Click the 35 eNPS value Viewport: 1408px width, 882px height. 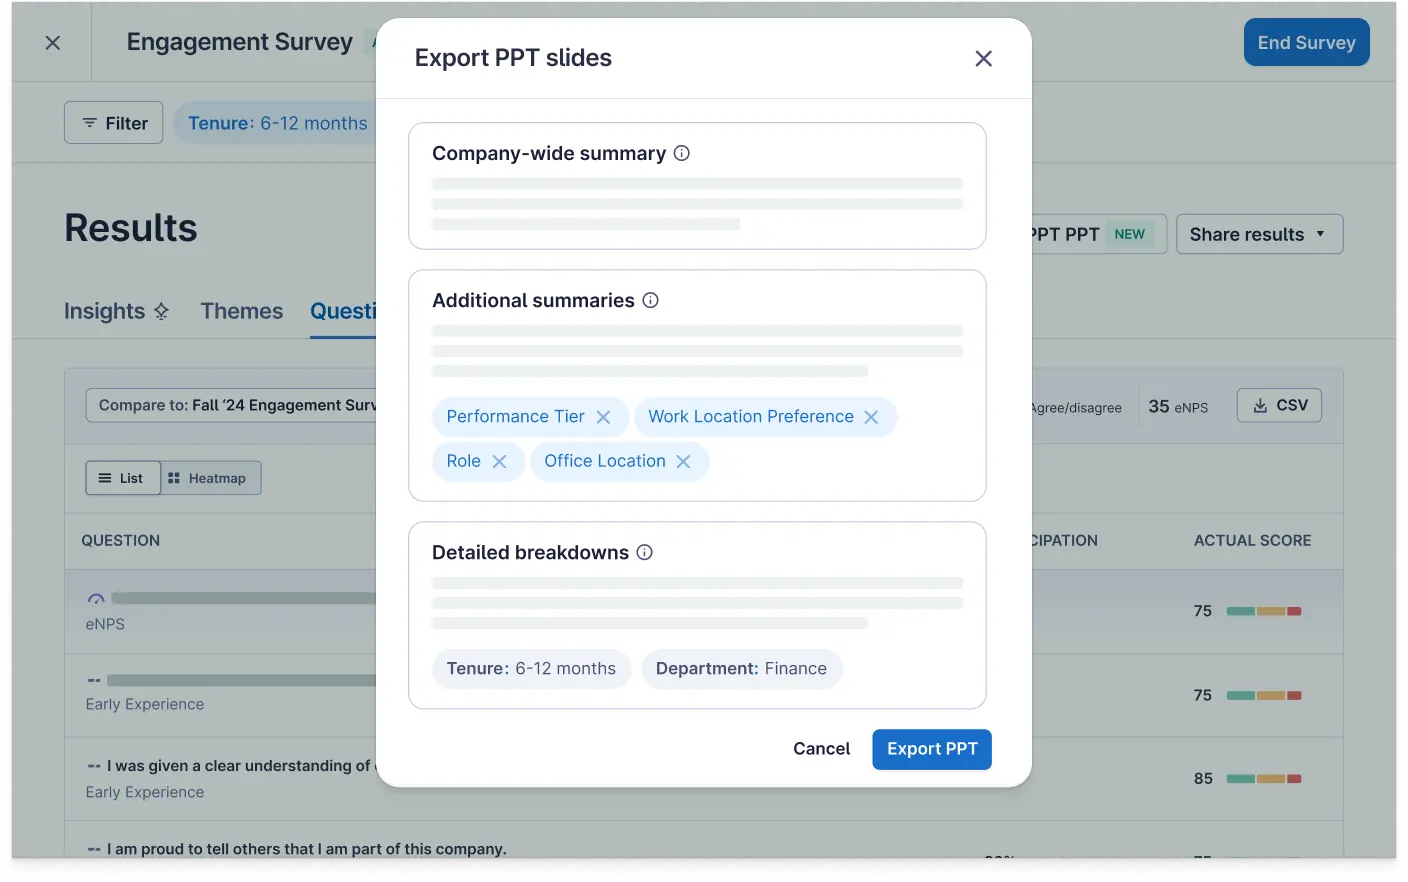[x=1178, y=406]
